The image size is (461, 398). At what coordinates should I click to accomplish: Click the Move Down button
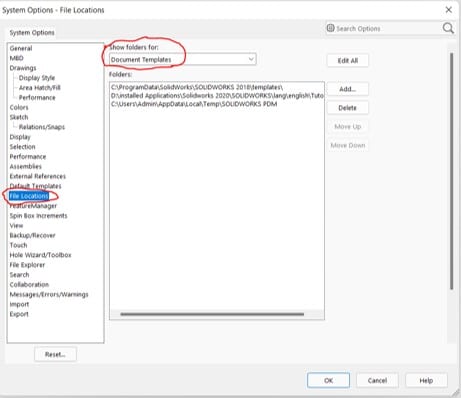[348, 145]
